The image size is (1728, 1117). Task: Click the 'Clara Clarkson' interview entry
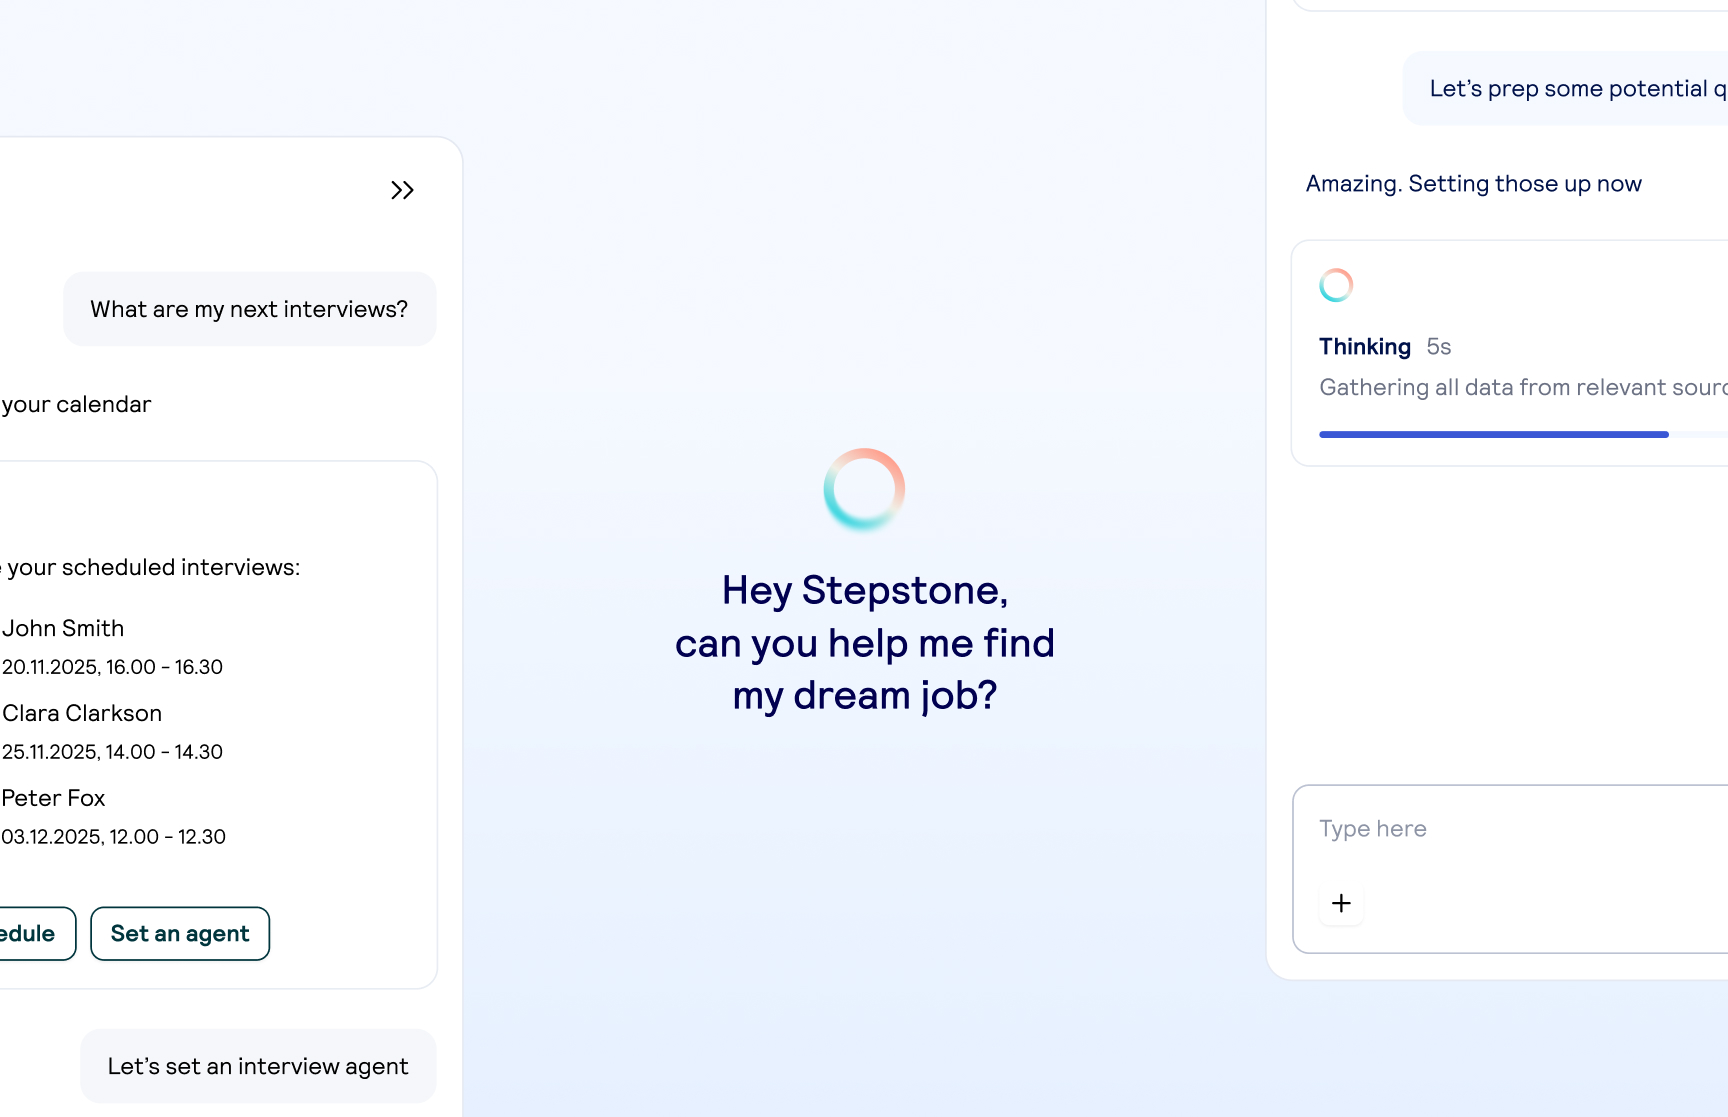pos(82,713)
